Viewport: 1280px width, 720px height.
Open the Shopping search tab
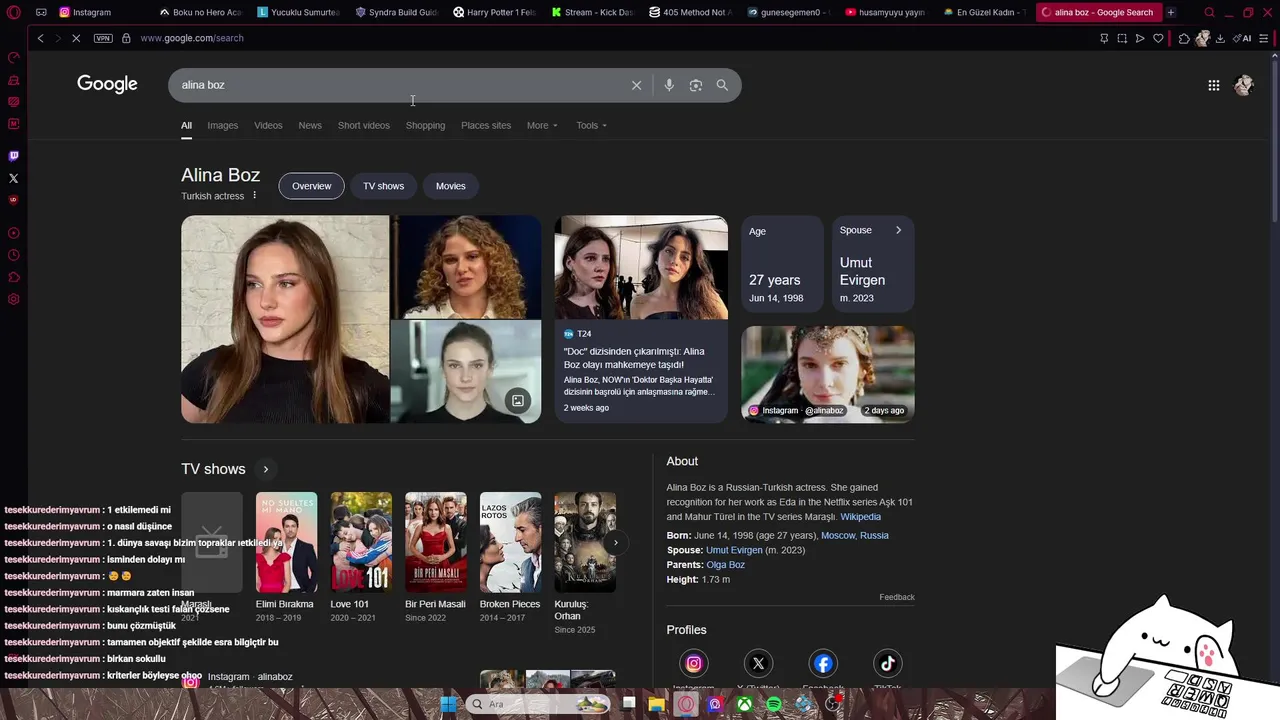click(425, 125)
